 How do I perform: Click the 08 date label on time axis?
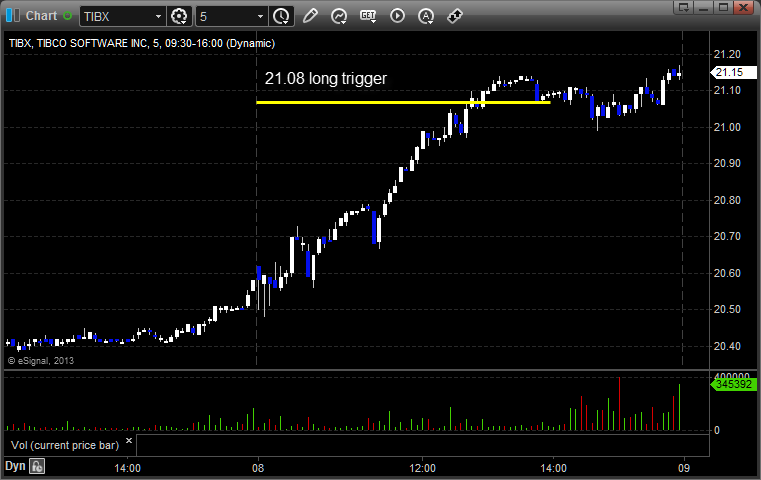click(258, 468)
